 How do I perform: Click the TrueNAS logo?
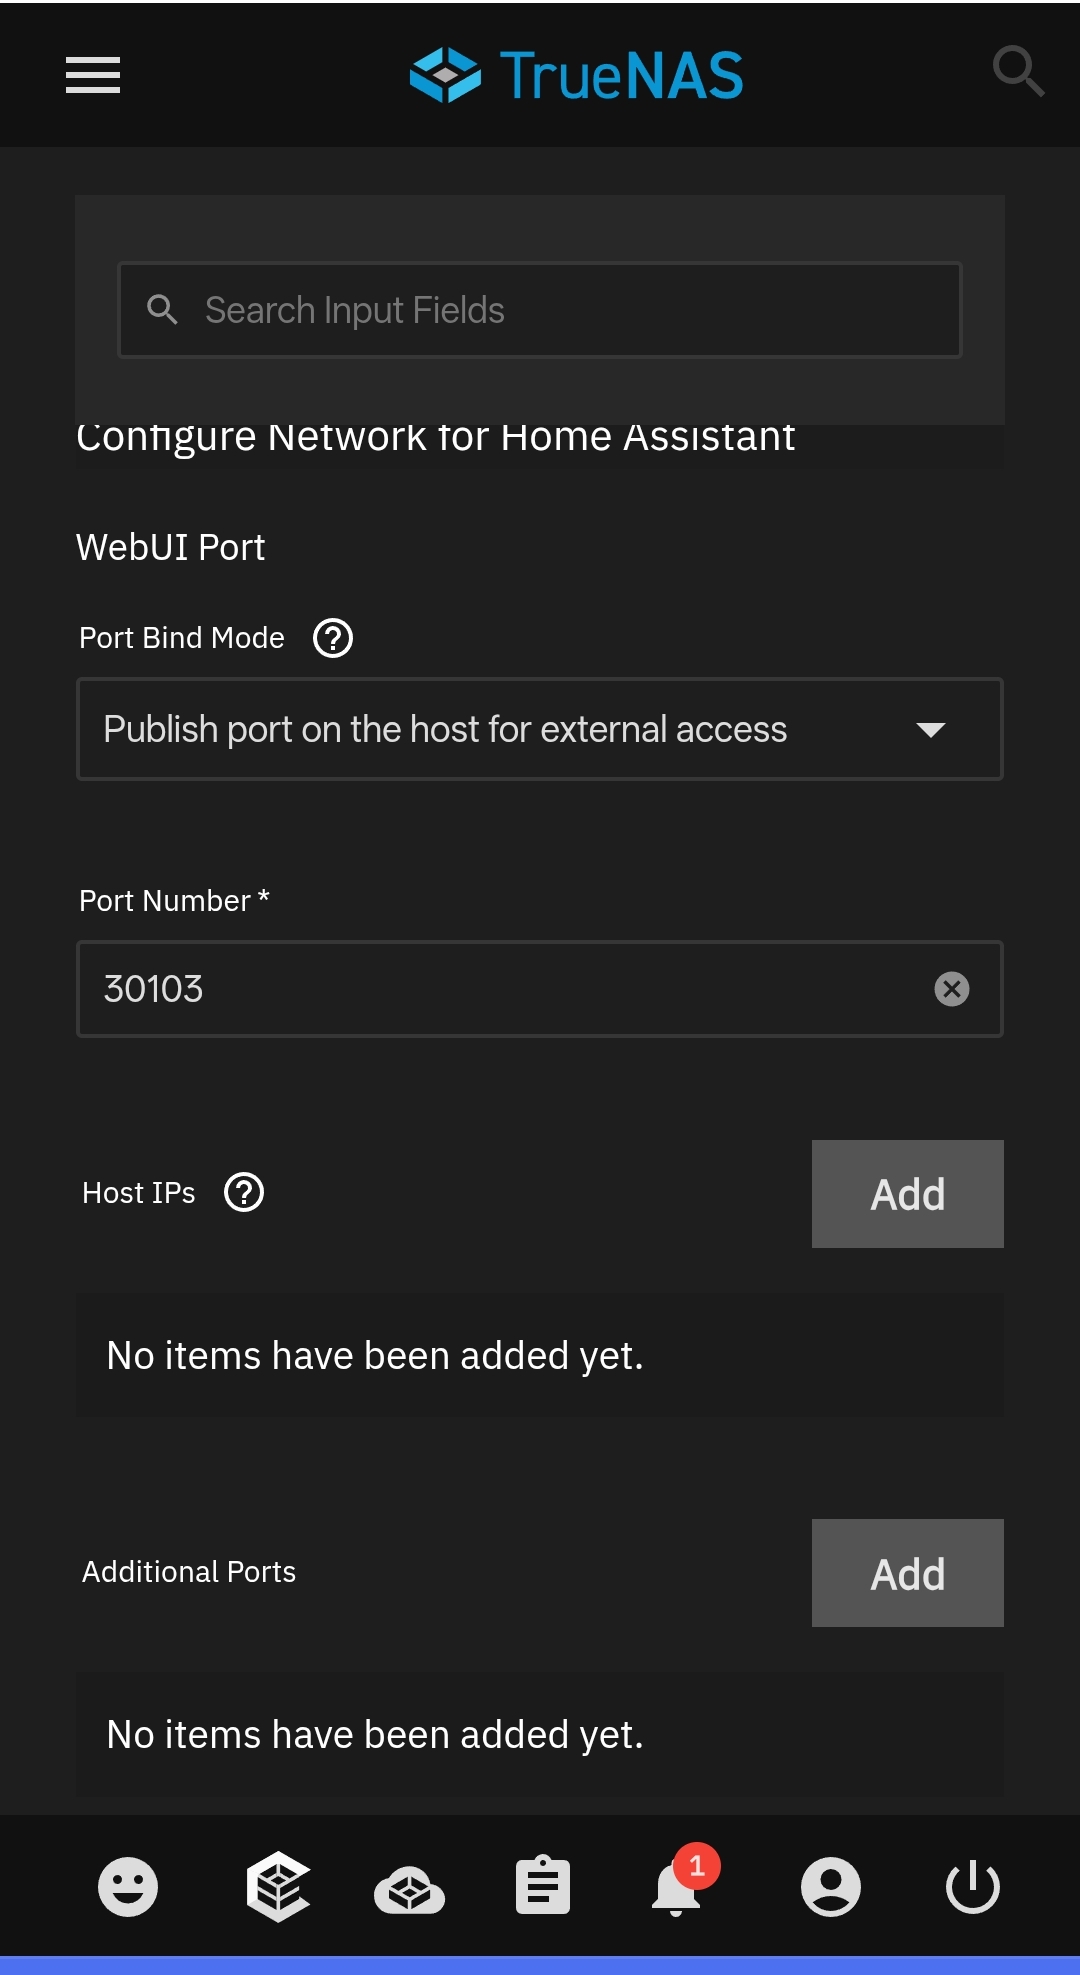coord(577,75)
